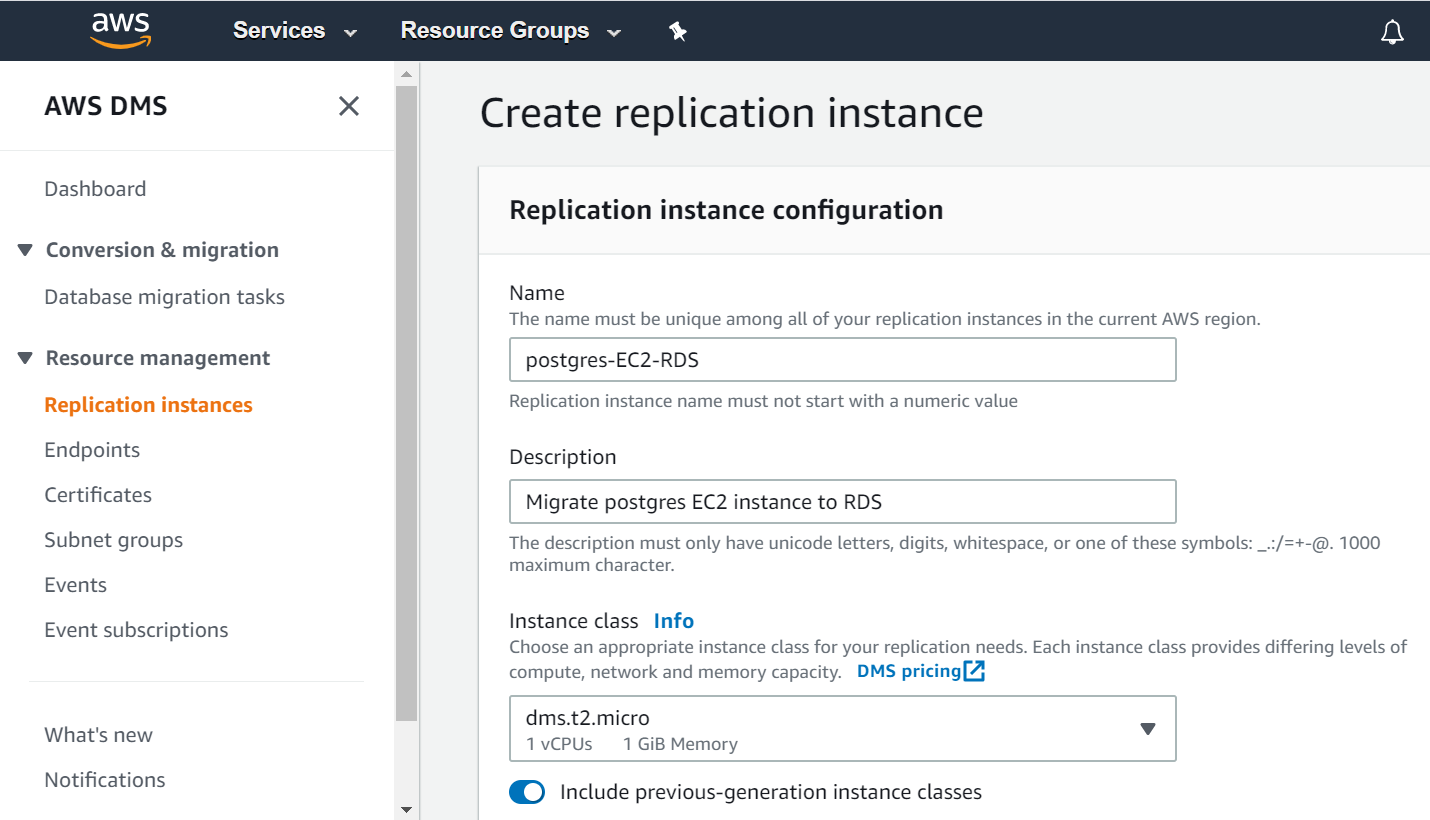The width and height of the screenshot is (1430, 820).
Task: Click the Name input field
Action: click(x=842, y=360)
